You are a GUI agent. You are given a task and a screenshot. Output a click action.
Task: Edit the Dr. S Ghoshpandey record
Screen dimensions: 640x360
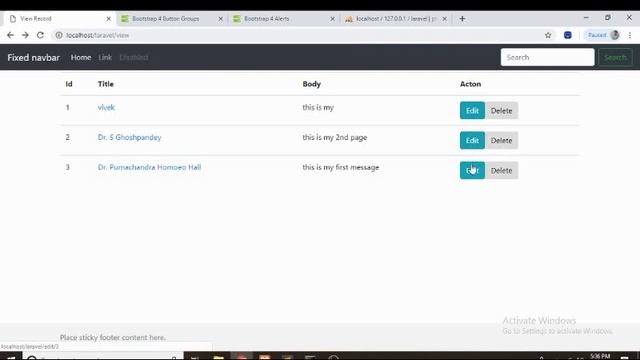(x=472, y=140)
